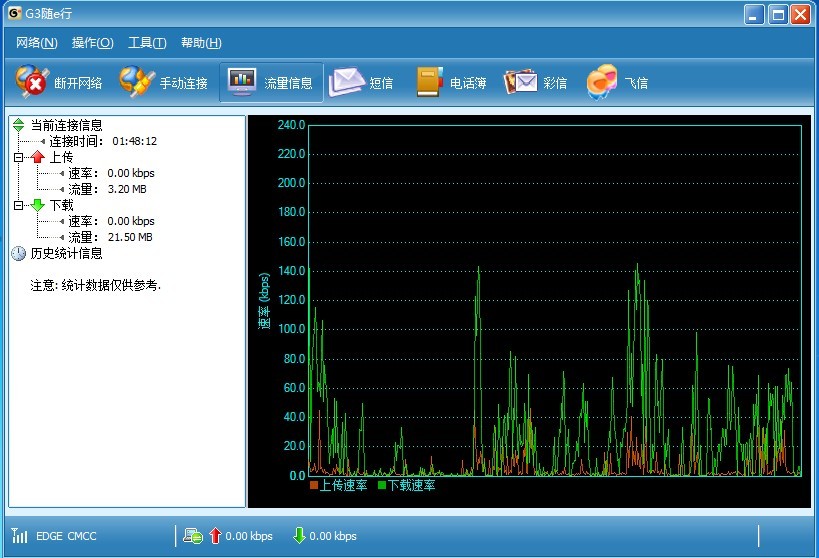Select the 上传 tree item label

pyautogui.click(x=61, y=157)
